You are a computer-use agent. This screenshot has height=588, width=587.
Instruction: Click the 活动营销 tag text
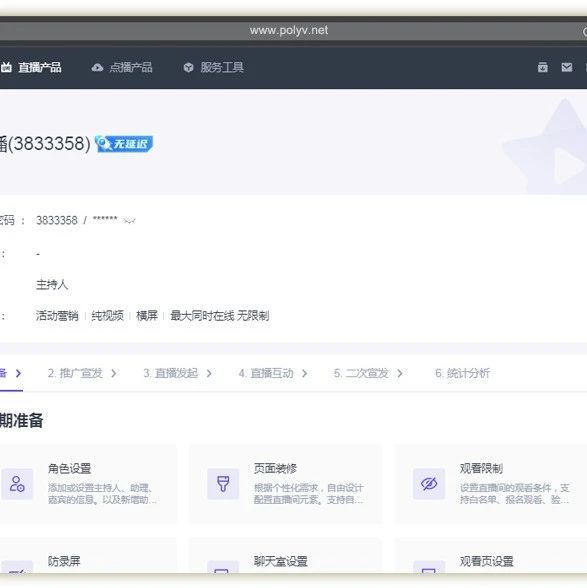57,316
